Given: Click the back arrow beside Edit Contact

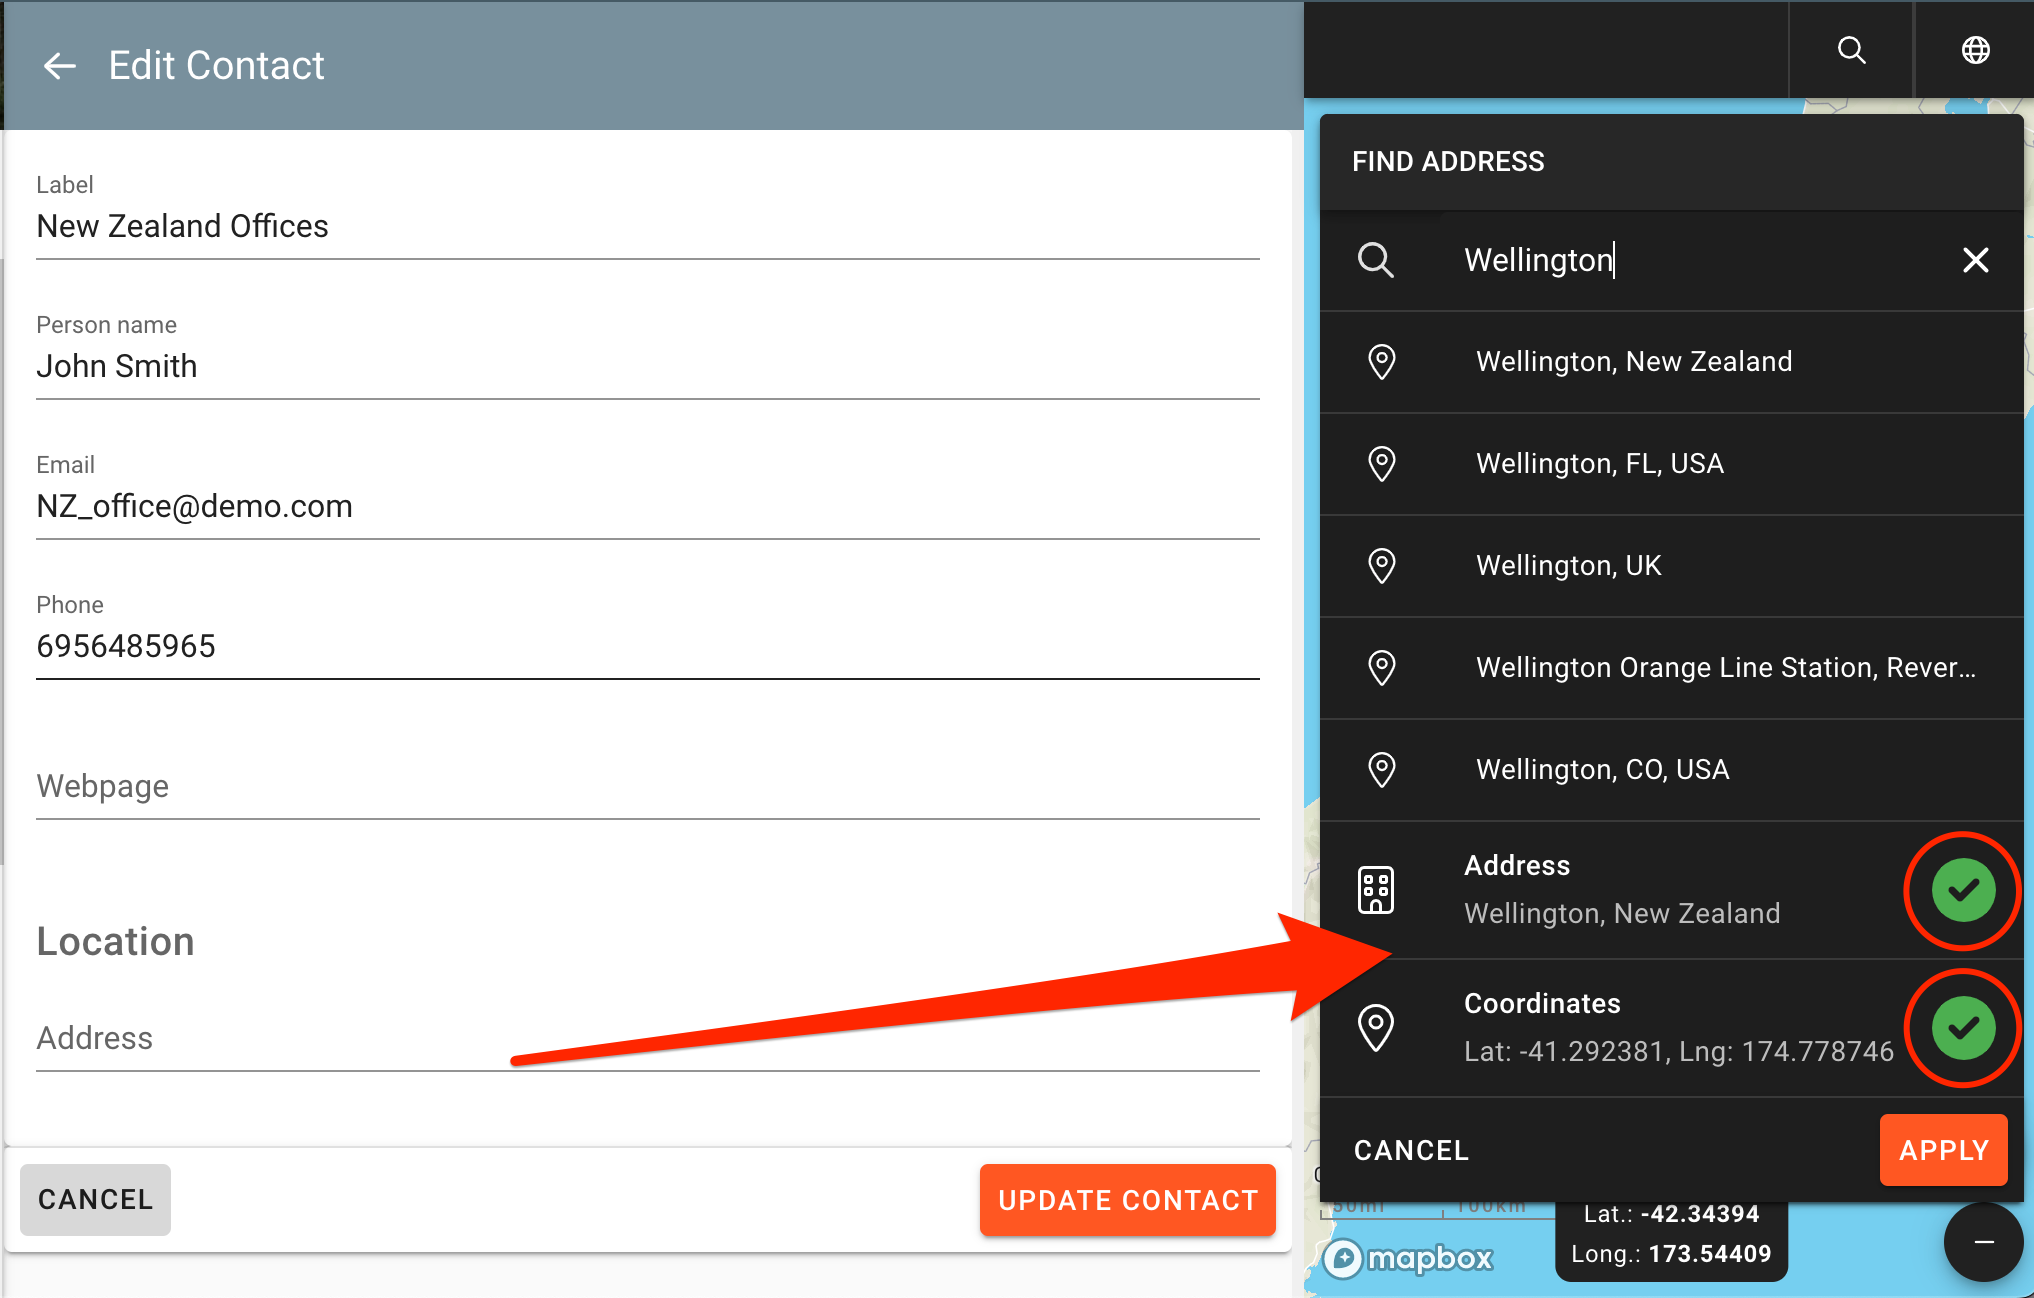Looking at the screenshot, I should click(60, 66).
